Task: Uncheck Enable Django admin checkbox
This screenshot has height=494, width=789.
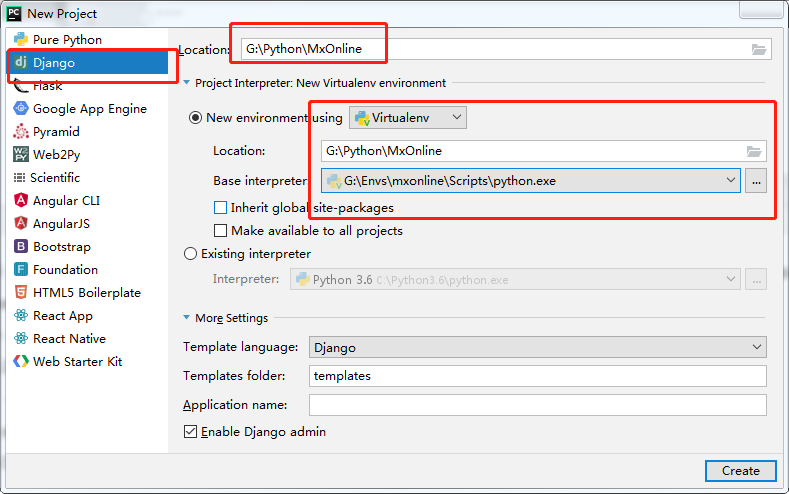Action: (190, 432)
